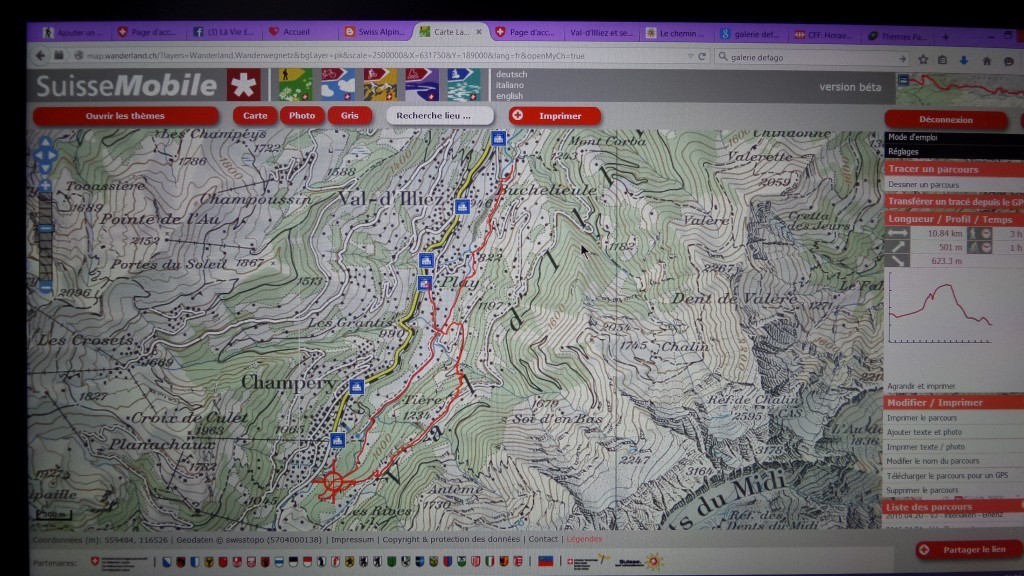Zoom the map in with plus button
Image resolution: width=1024 pixels, height=576 pixels.
click(45, 186)
